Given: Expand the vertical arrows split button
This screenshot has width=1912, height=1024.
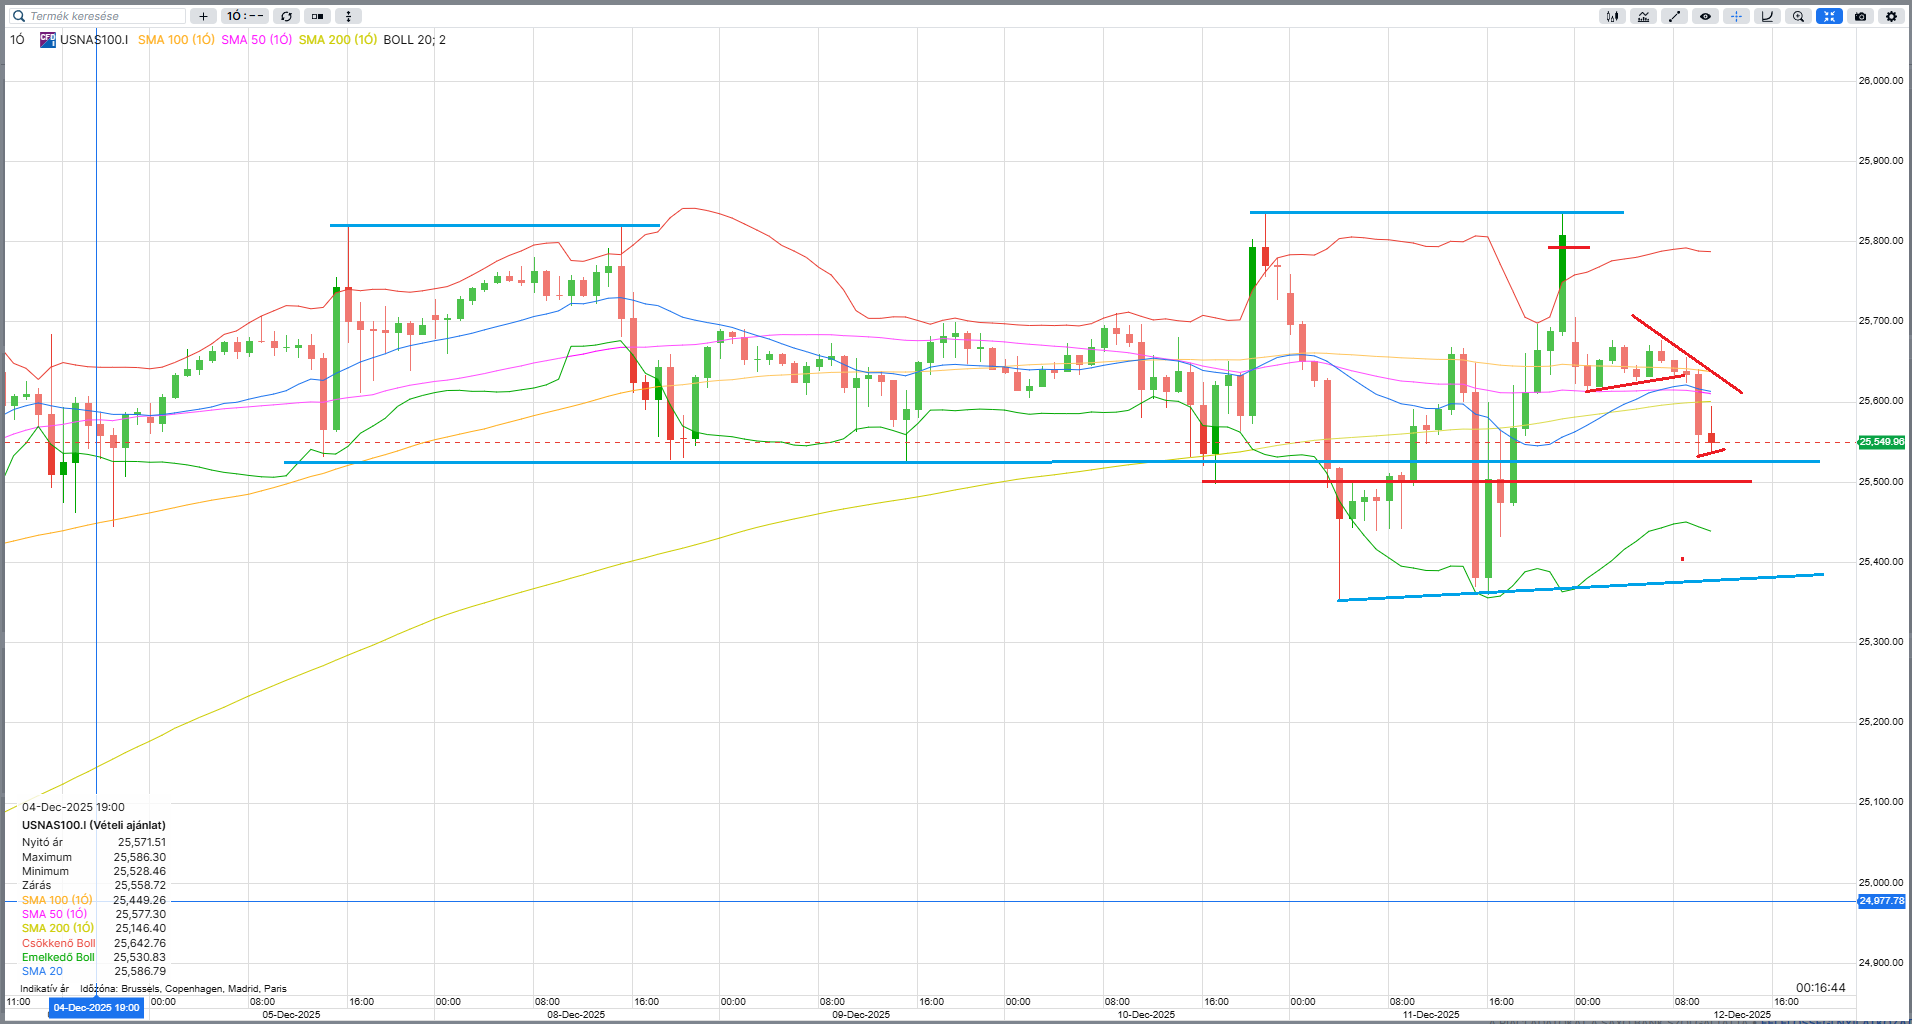Looking at the screenshot, I should tap(348, 16).
